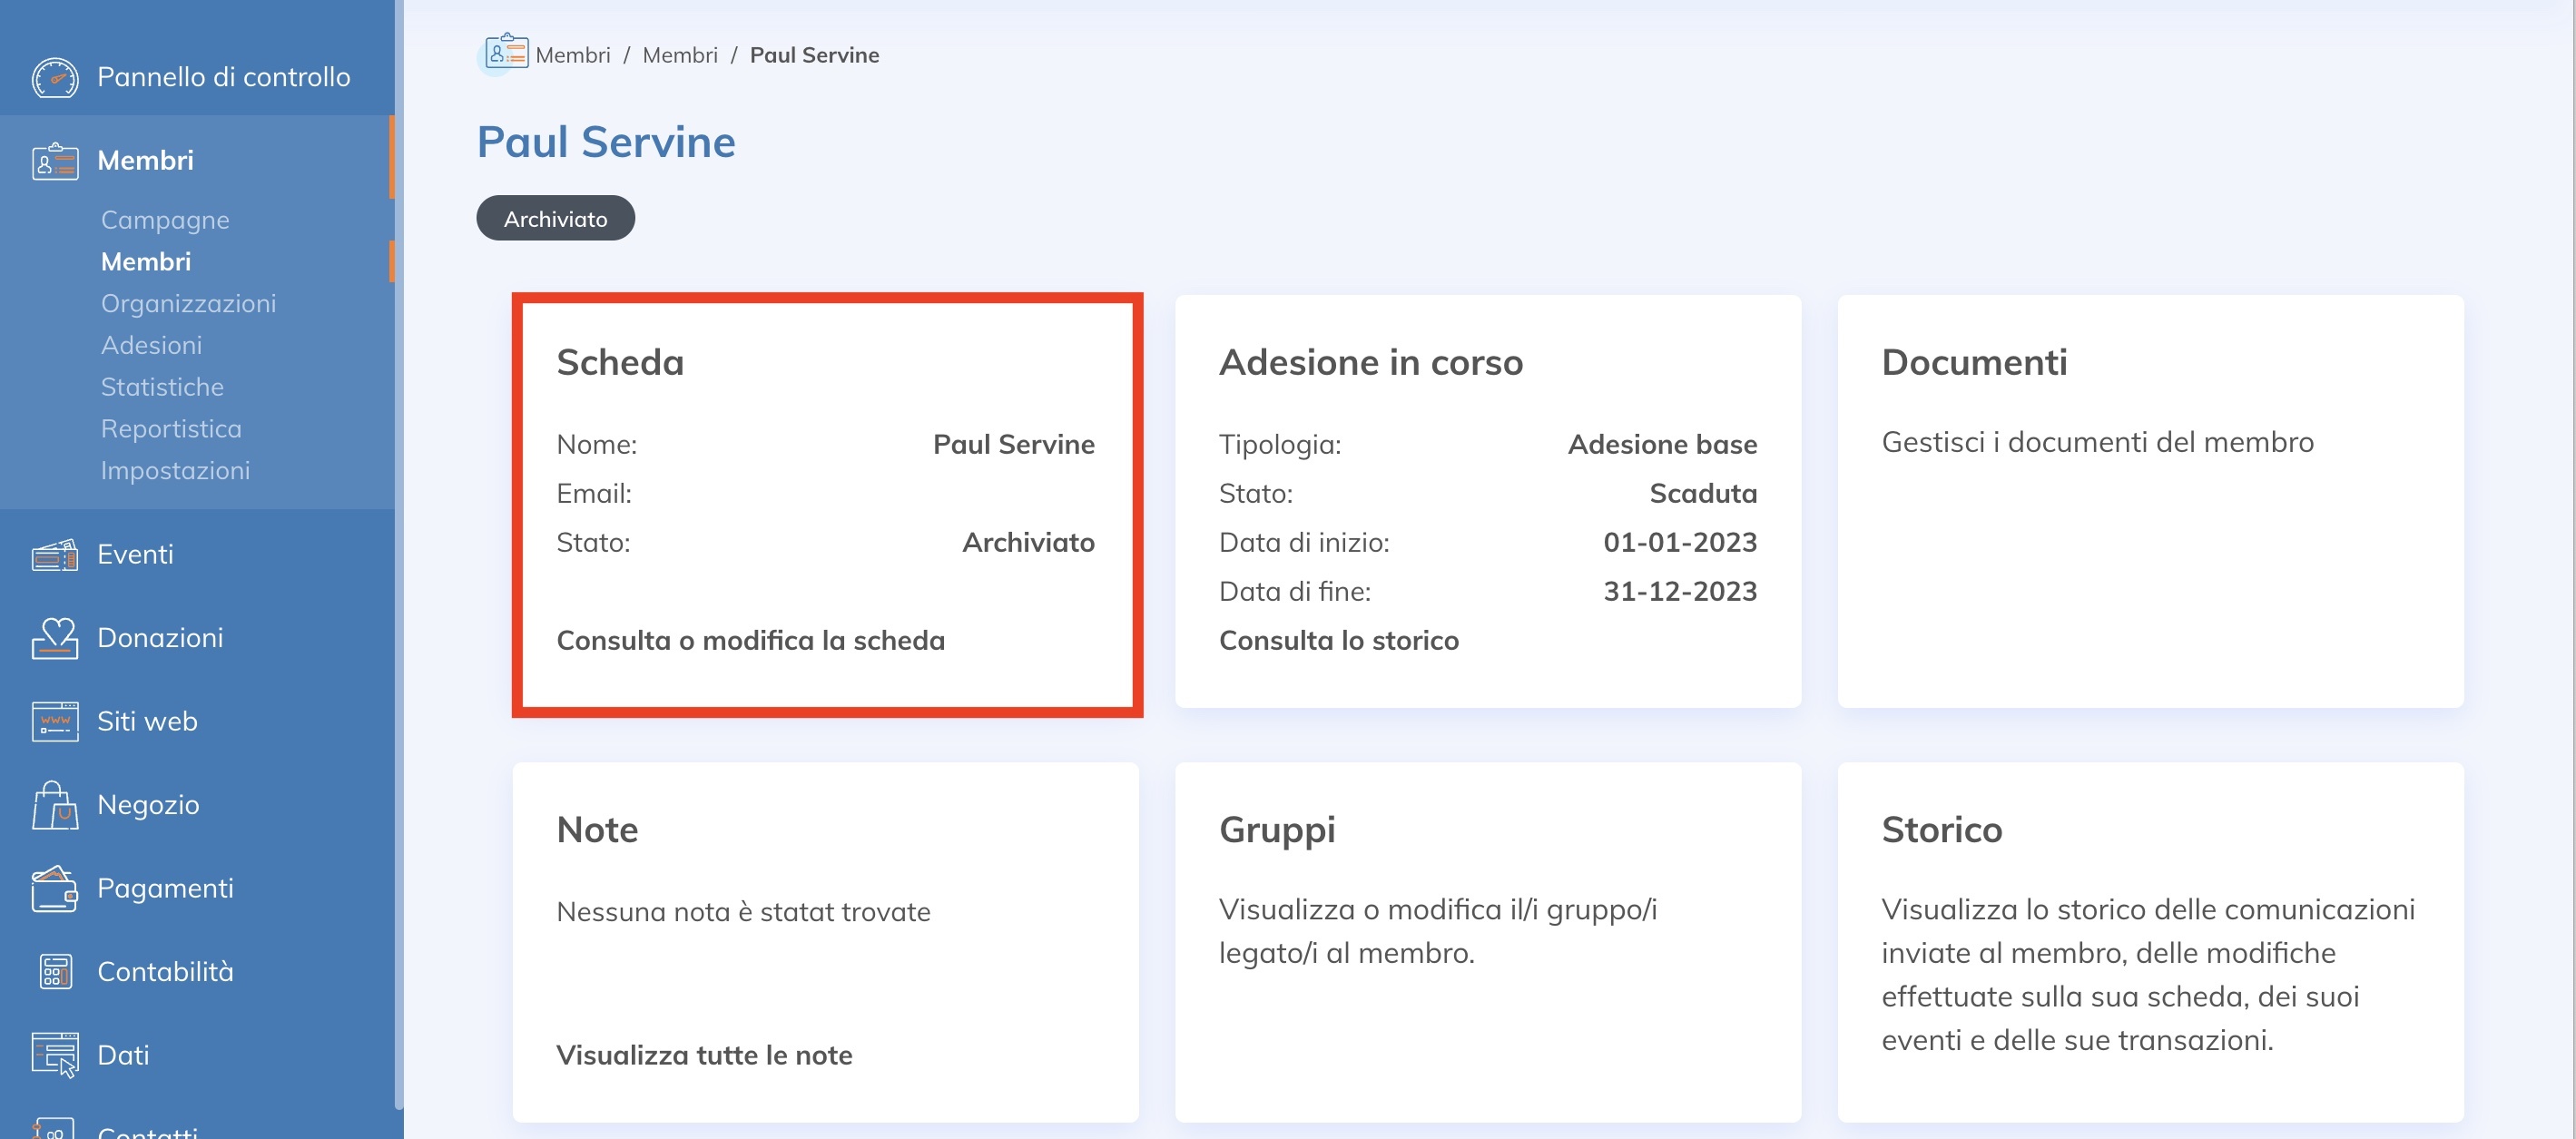2576x1139 pixels.
Task: Select Impostazioni under Membri
Action: [176, 470]
